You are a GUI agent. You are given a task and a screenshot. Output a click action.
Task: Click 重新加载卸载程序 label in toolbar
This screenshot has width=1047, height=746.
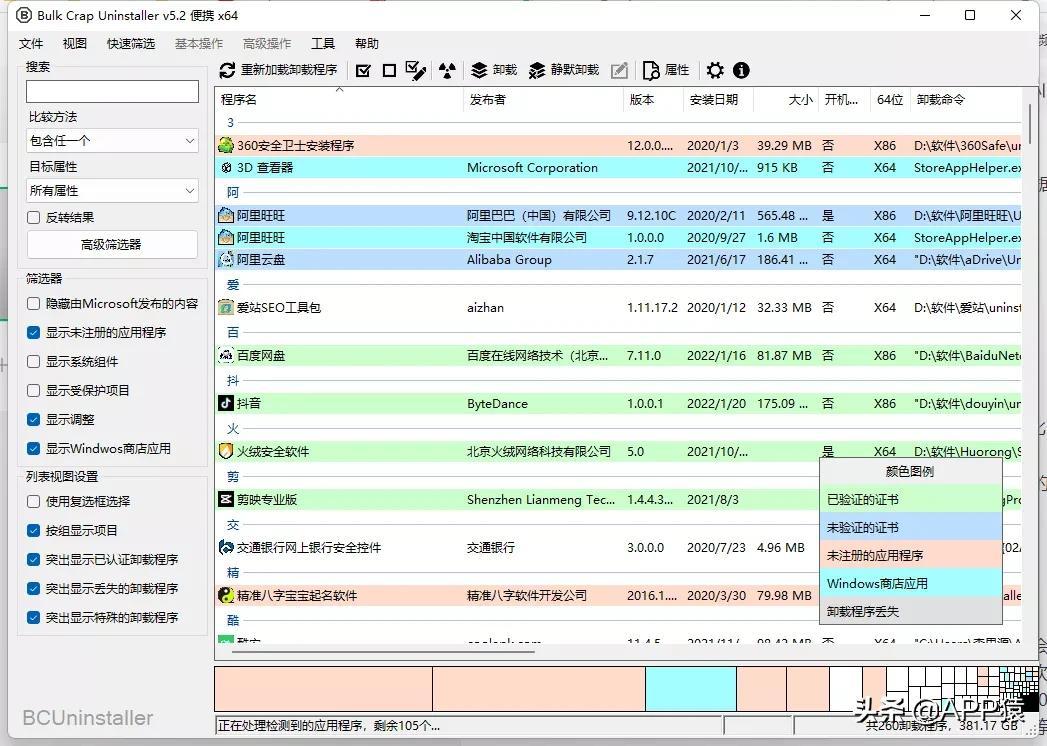(288, 70)
